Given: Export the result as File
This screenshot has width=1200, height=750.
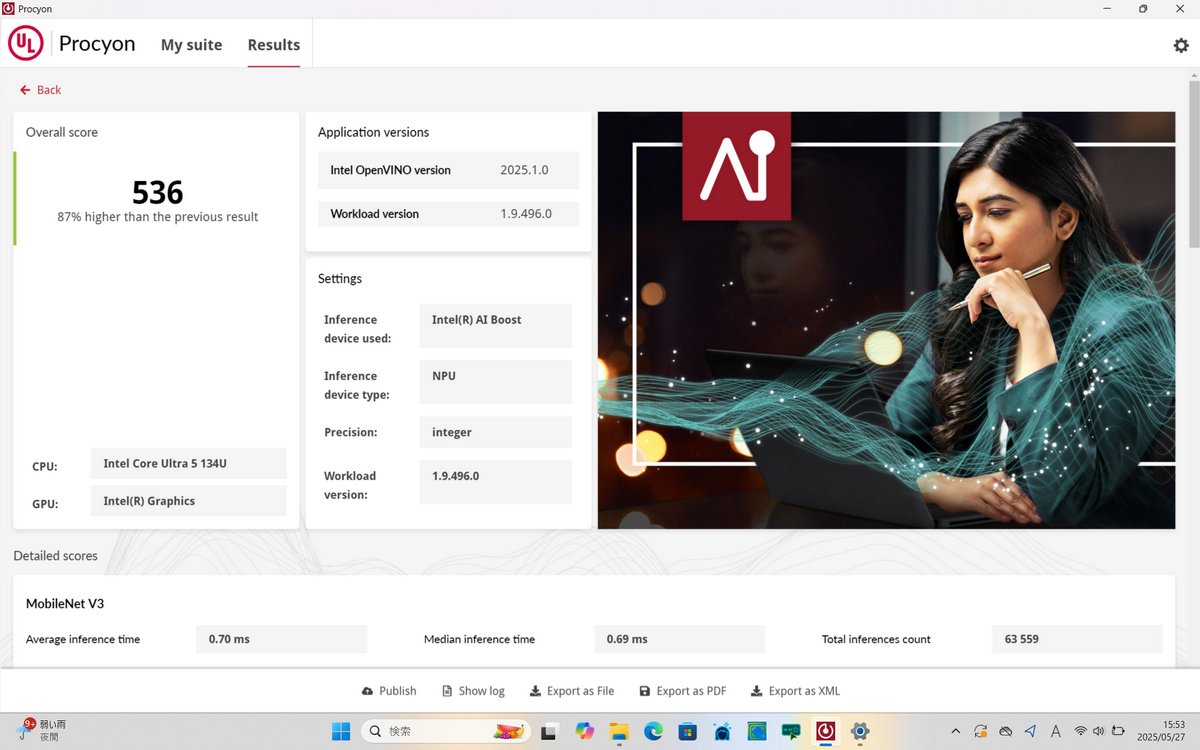Looking at the screenshot, I should click(x=572, y=691).
